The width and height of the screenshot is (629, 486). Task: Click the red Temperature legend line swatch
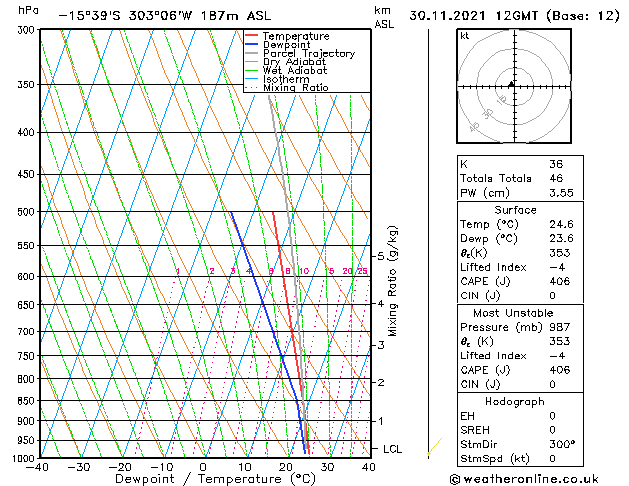point(252,36)
